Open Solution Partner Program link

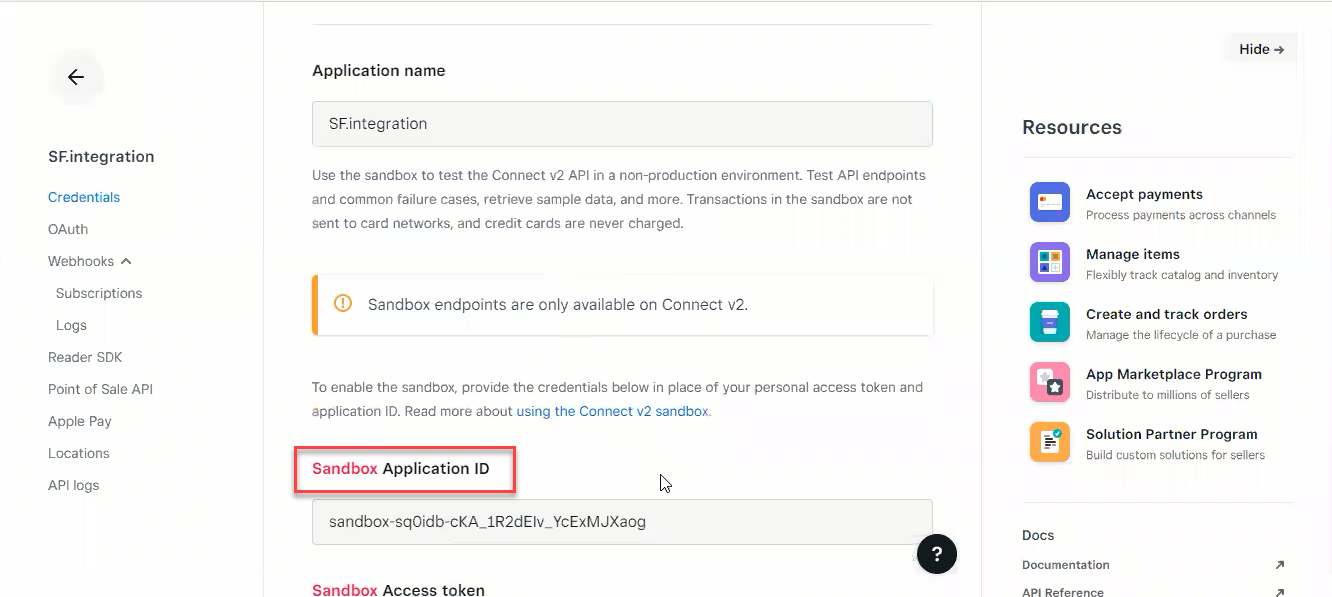pos(1172,434)
